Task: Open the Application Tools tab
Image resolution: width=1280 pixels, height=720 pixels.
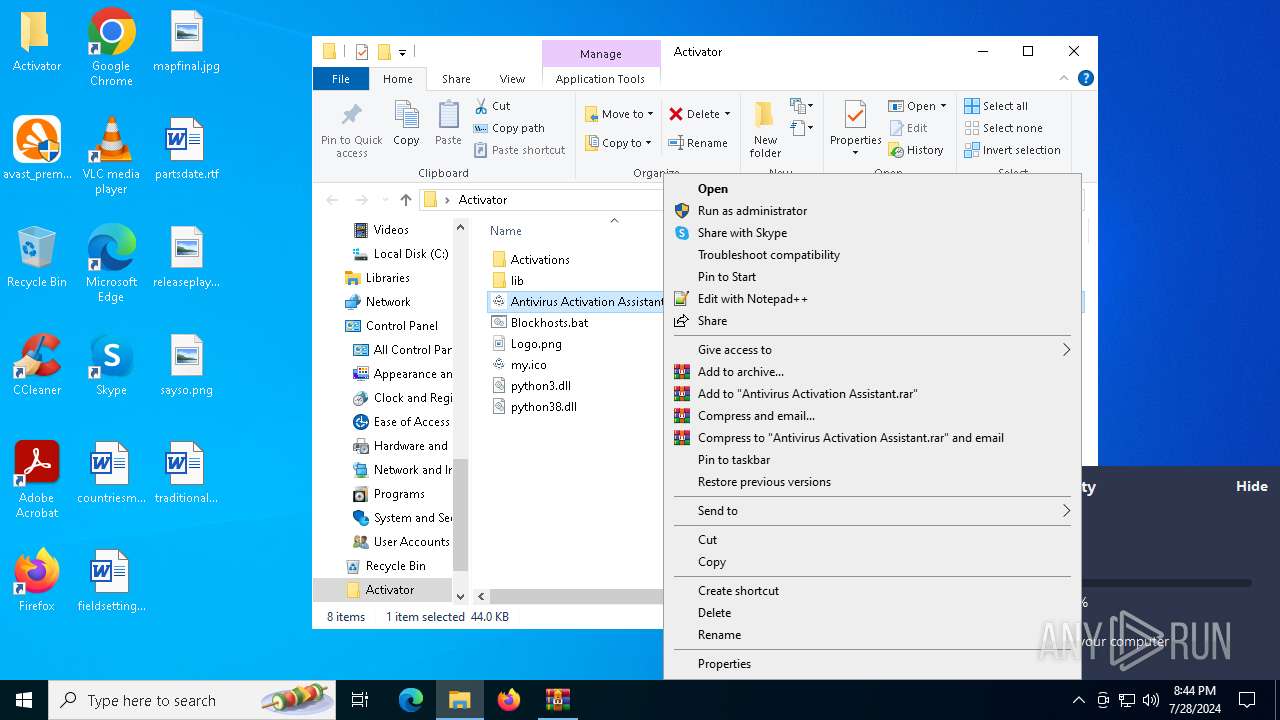Action: tap(600, 79)
